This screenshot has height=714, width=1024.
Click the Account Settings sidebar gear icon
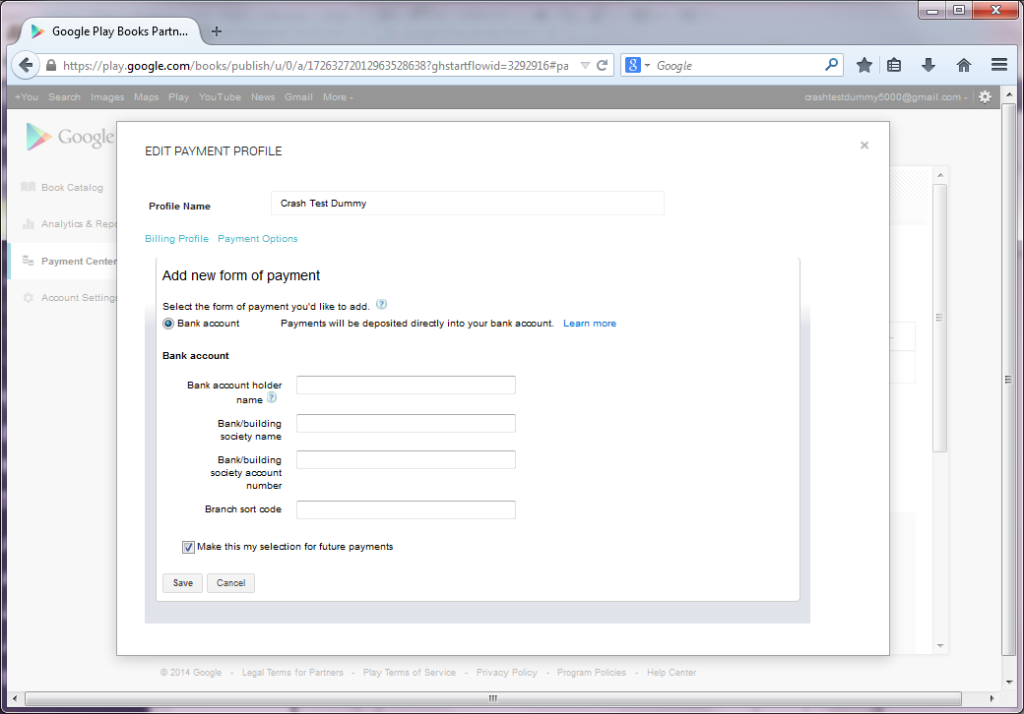pyautogui.click(x=28, y=297)
